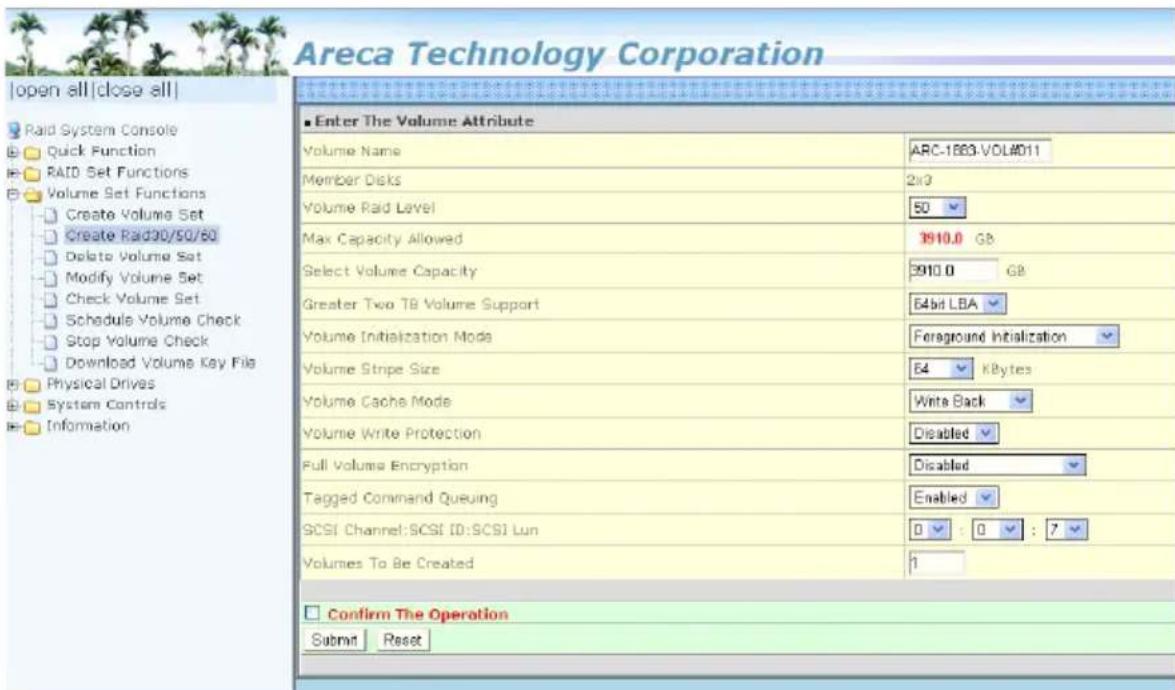Click the System Controls folder icon
Image resolution: width=1175 pixels, height=690 pixels.
click(x=31, y=406)
